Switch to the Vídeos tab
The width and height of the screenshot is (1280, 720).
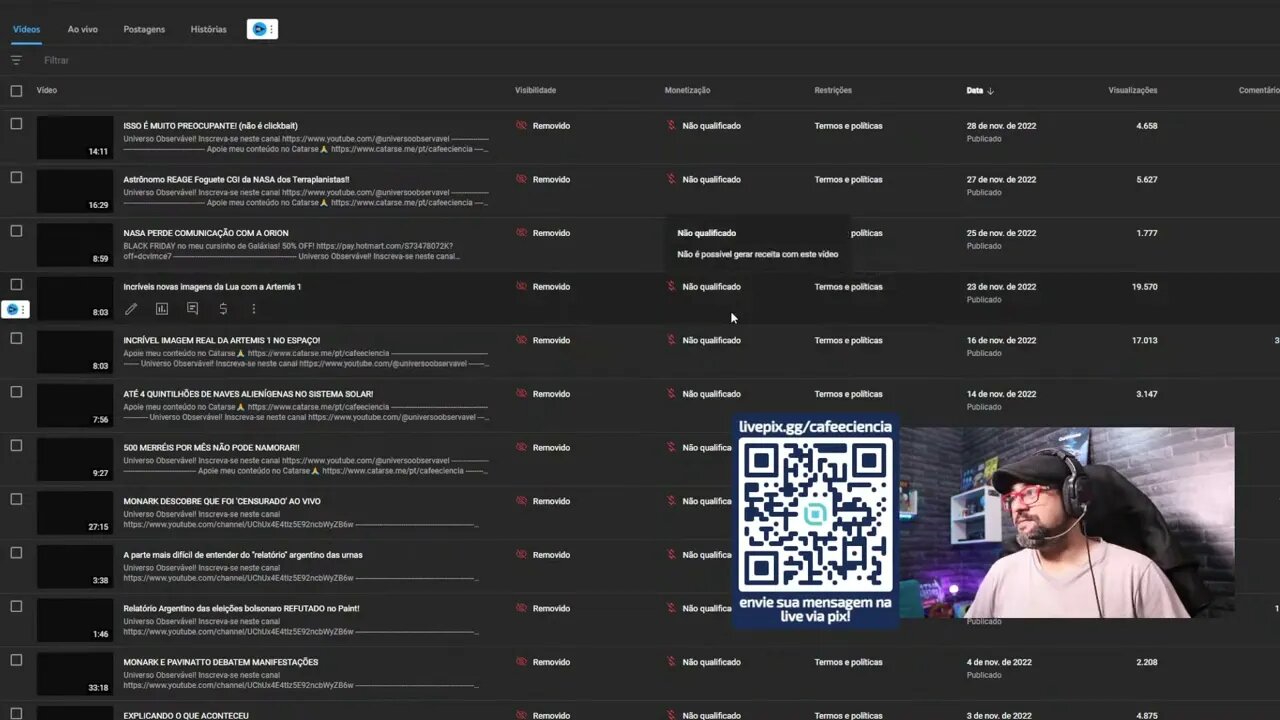27,29
